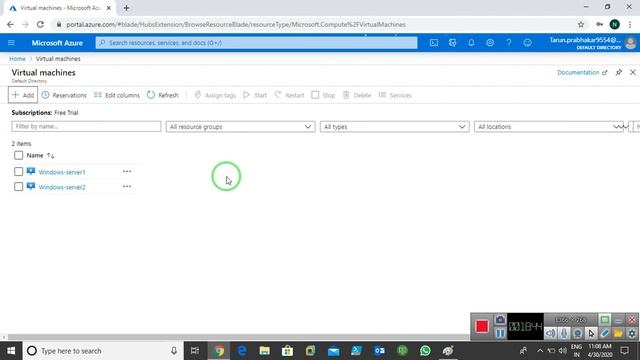The image size is (640, 360).
Task: Click the Virtual machines browser tab
Action: point(60,8)
